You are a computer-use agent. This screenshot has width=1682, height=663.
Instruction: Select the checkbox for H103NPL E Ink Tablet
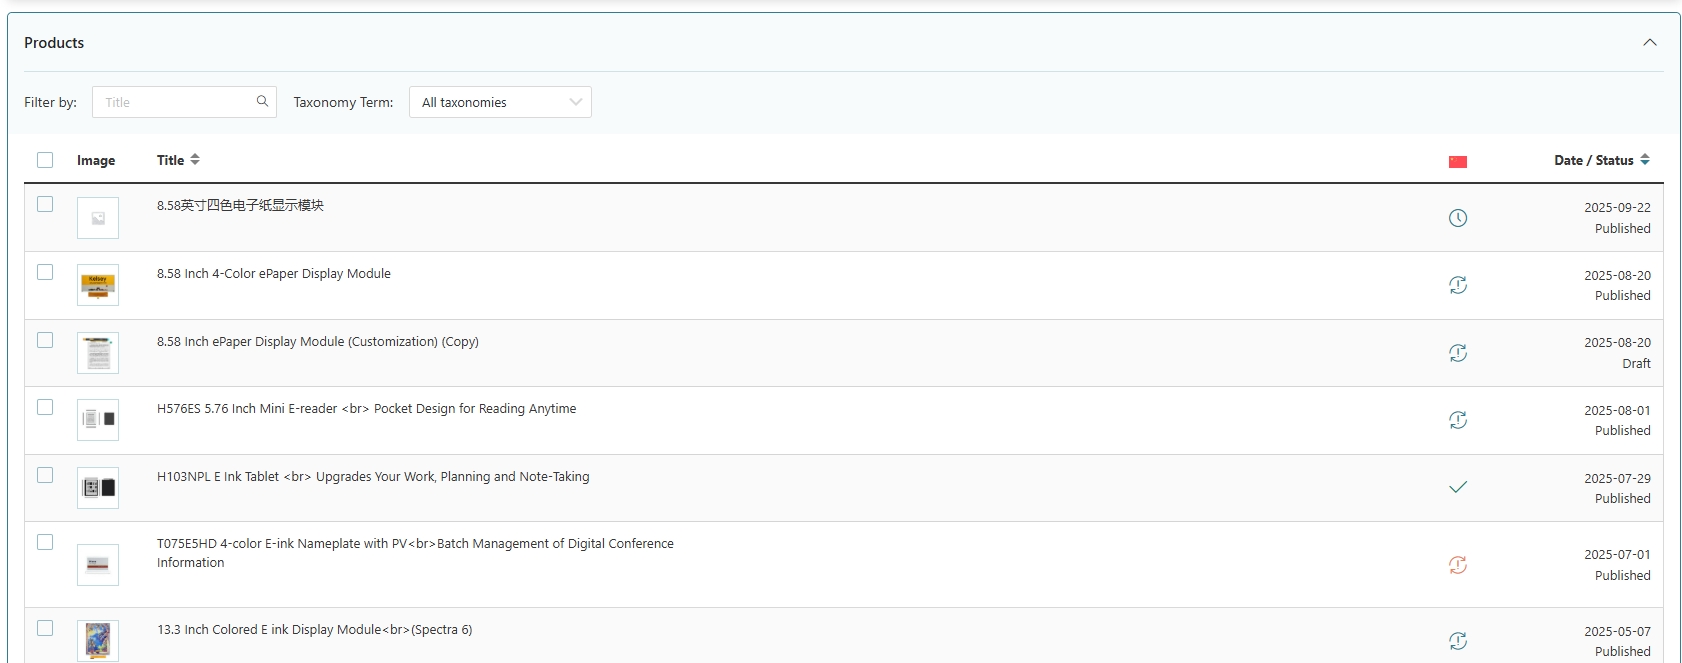click(x=45, y=475)
